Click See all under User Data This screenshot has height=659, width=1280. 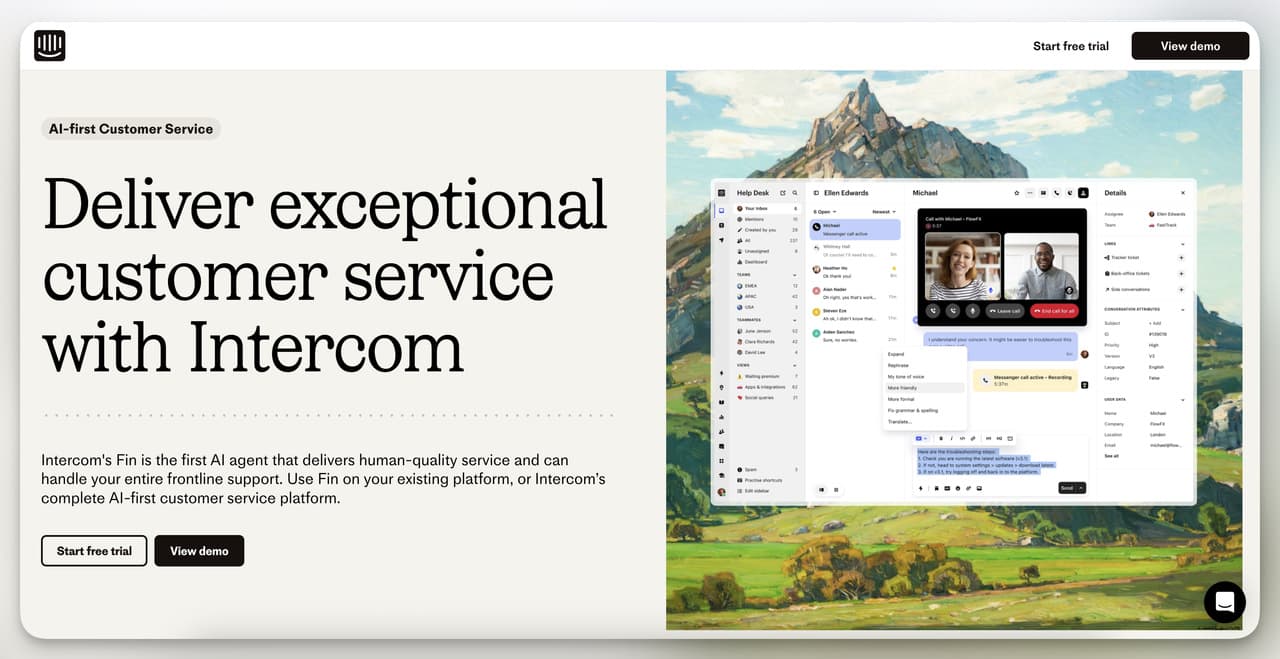pos(1112,456)
